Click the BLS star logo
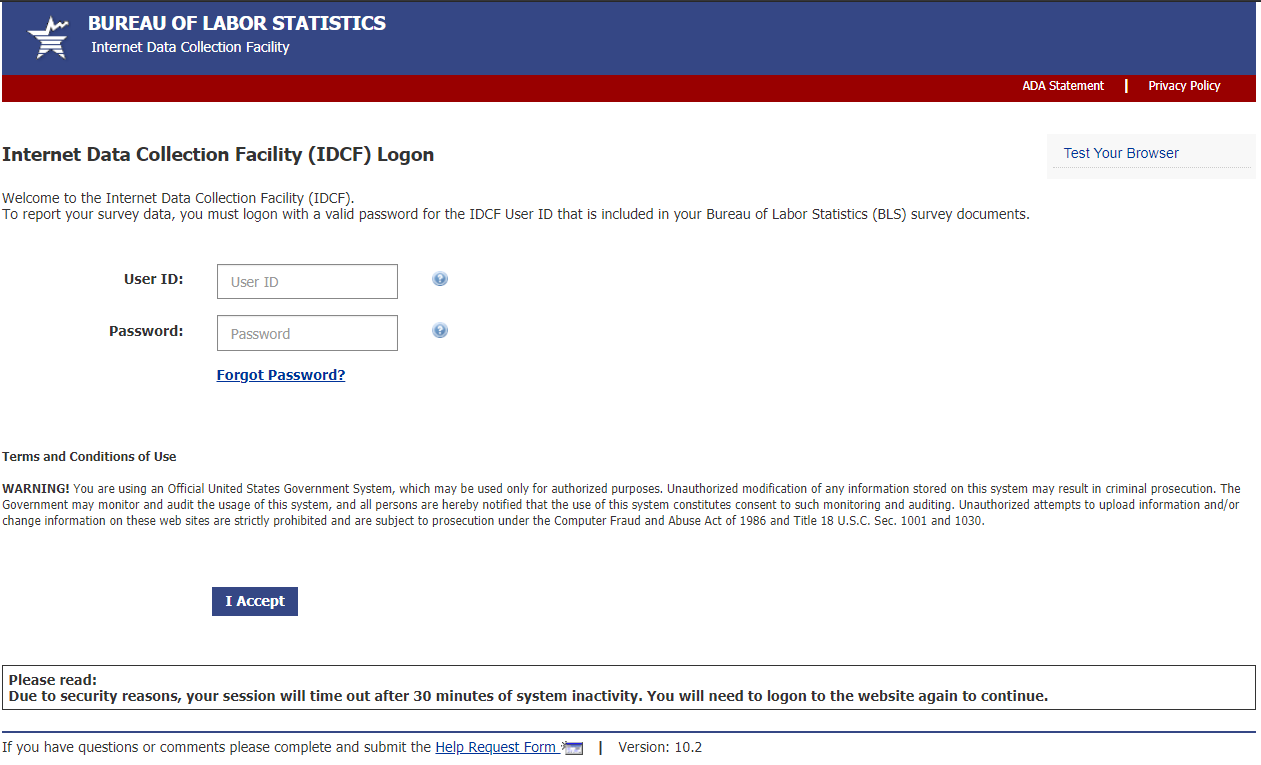Screen dimensions: 1261x765 [x=48, y=38]
